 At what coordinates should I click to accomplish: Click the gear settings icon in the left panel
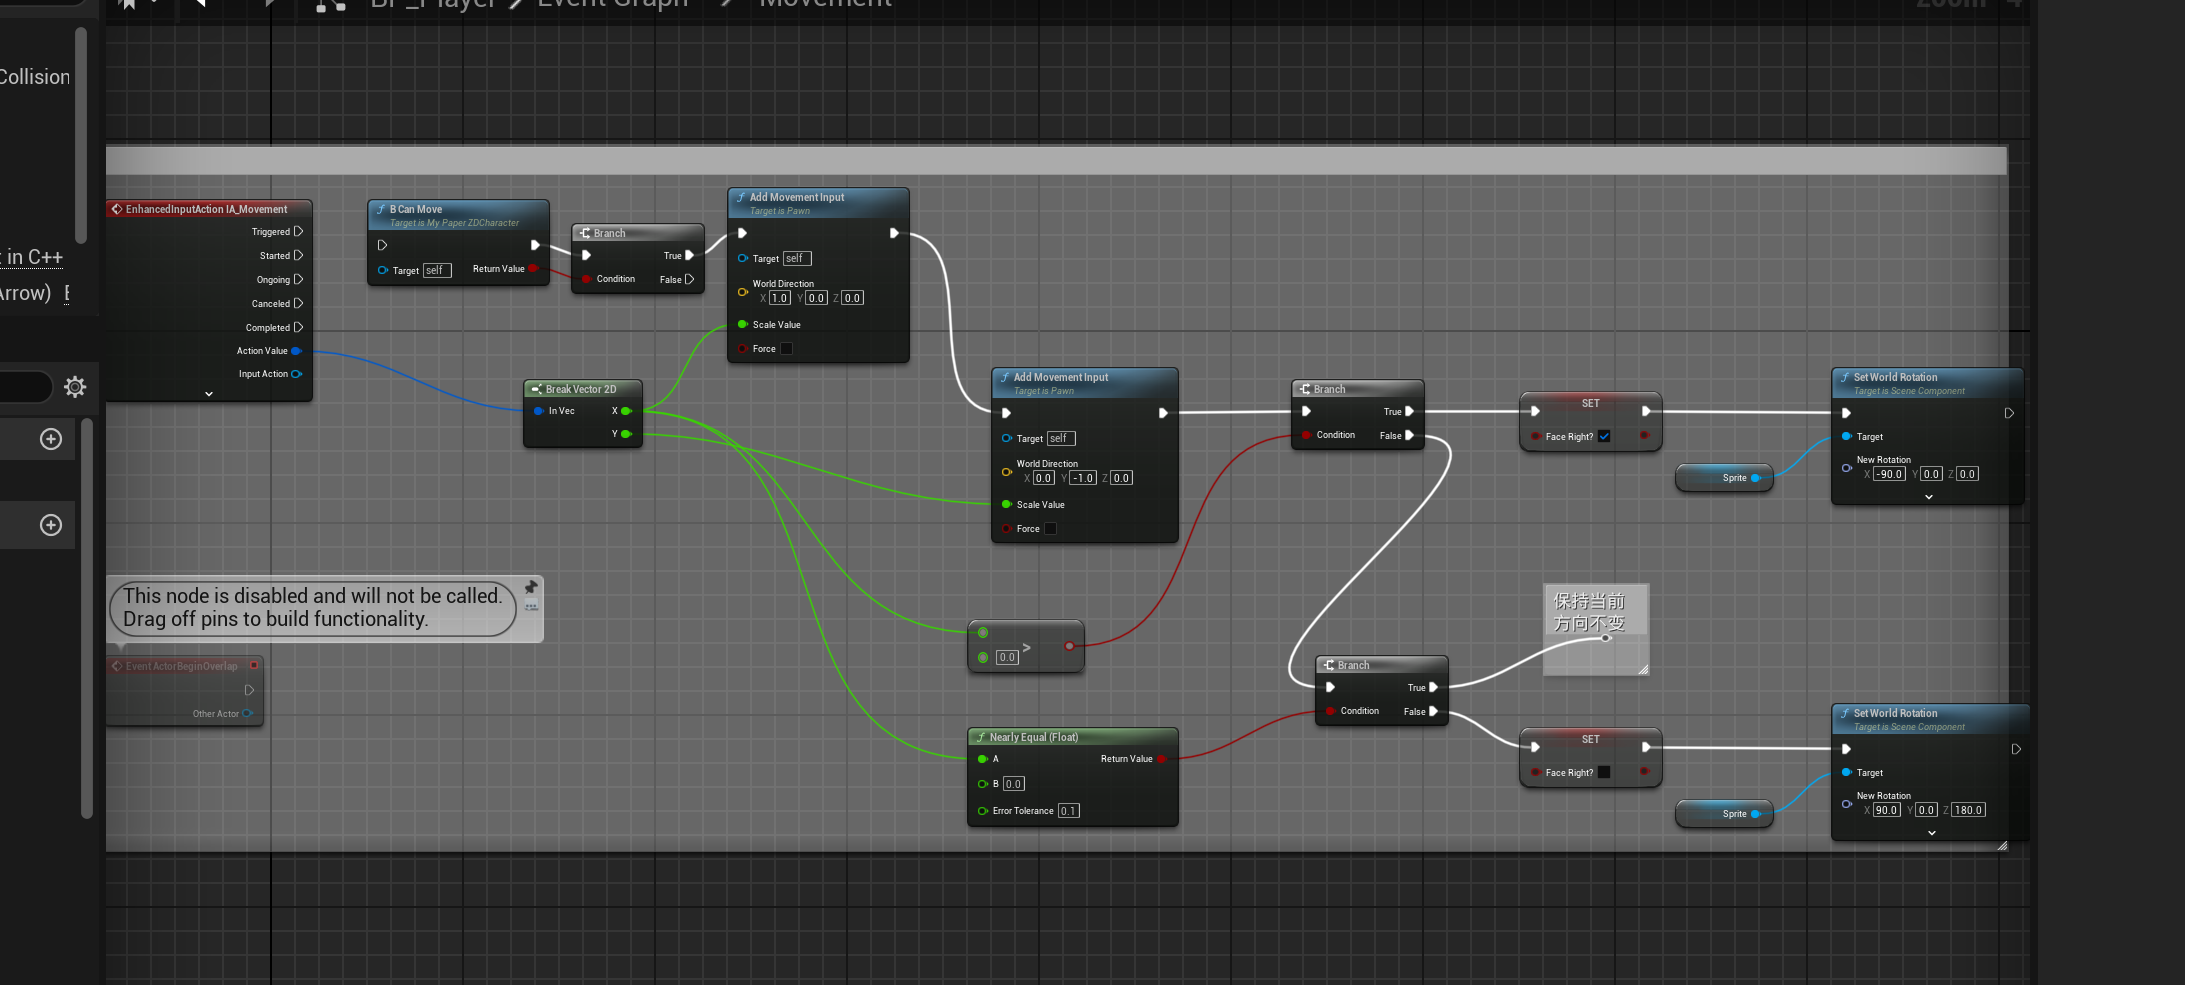tap(75, 387)
